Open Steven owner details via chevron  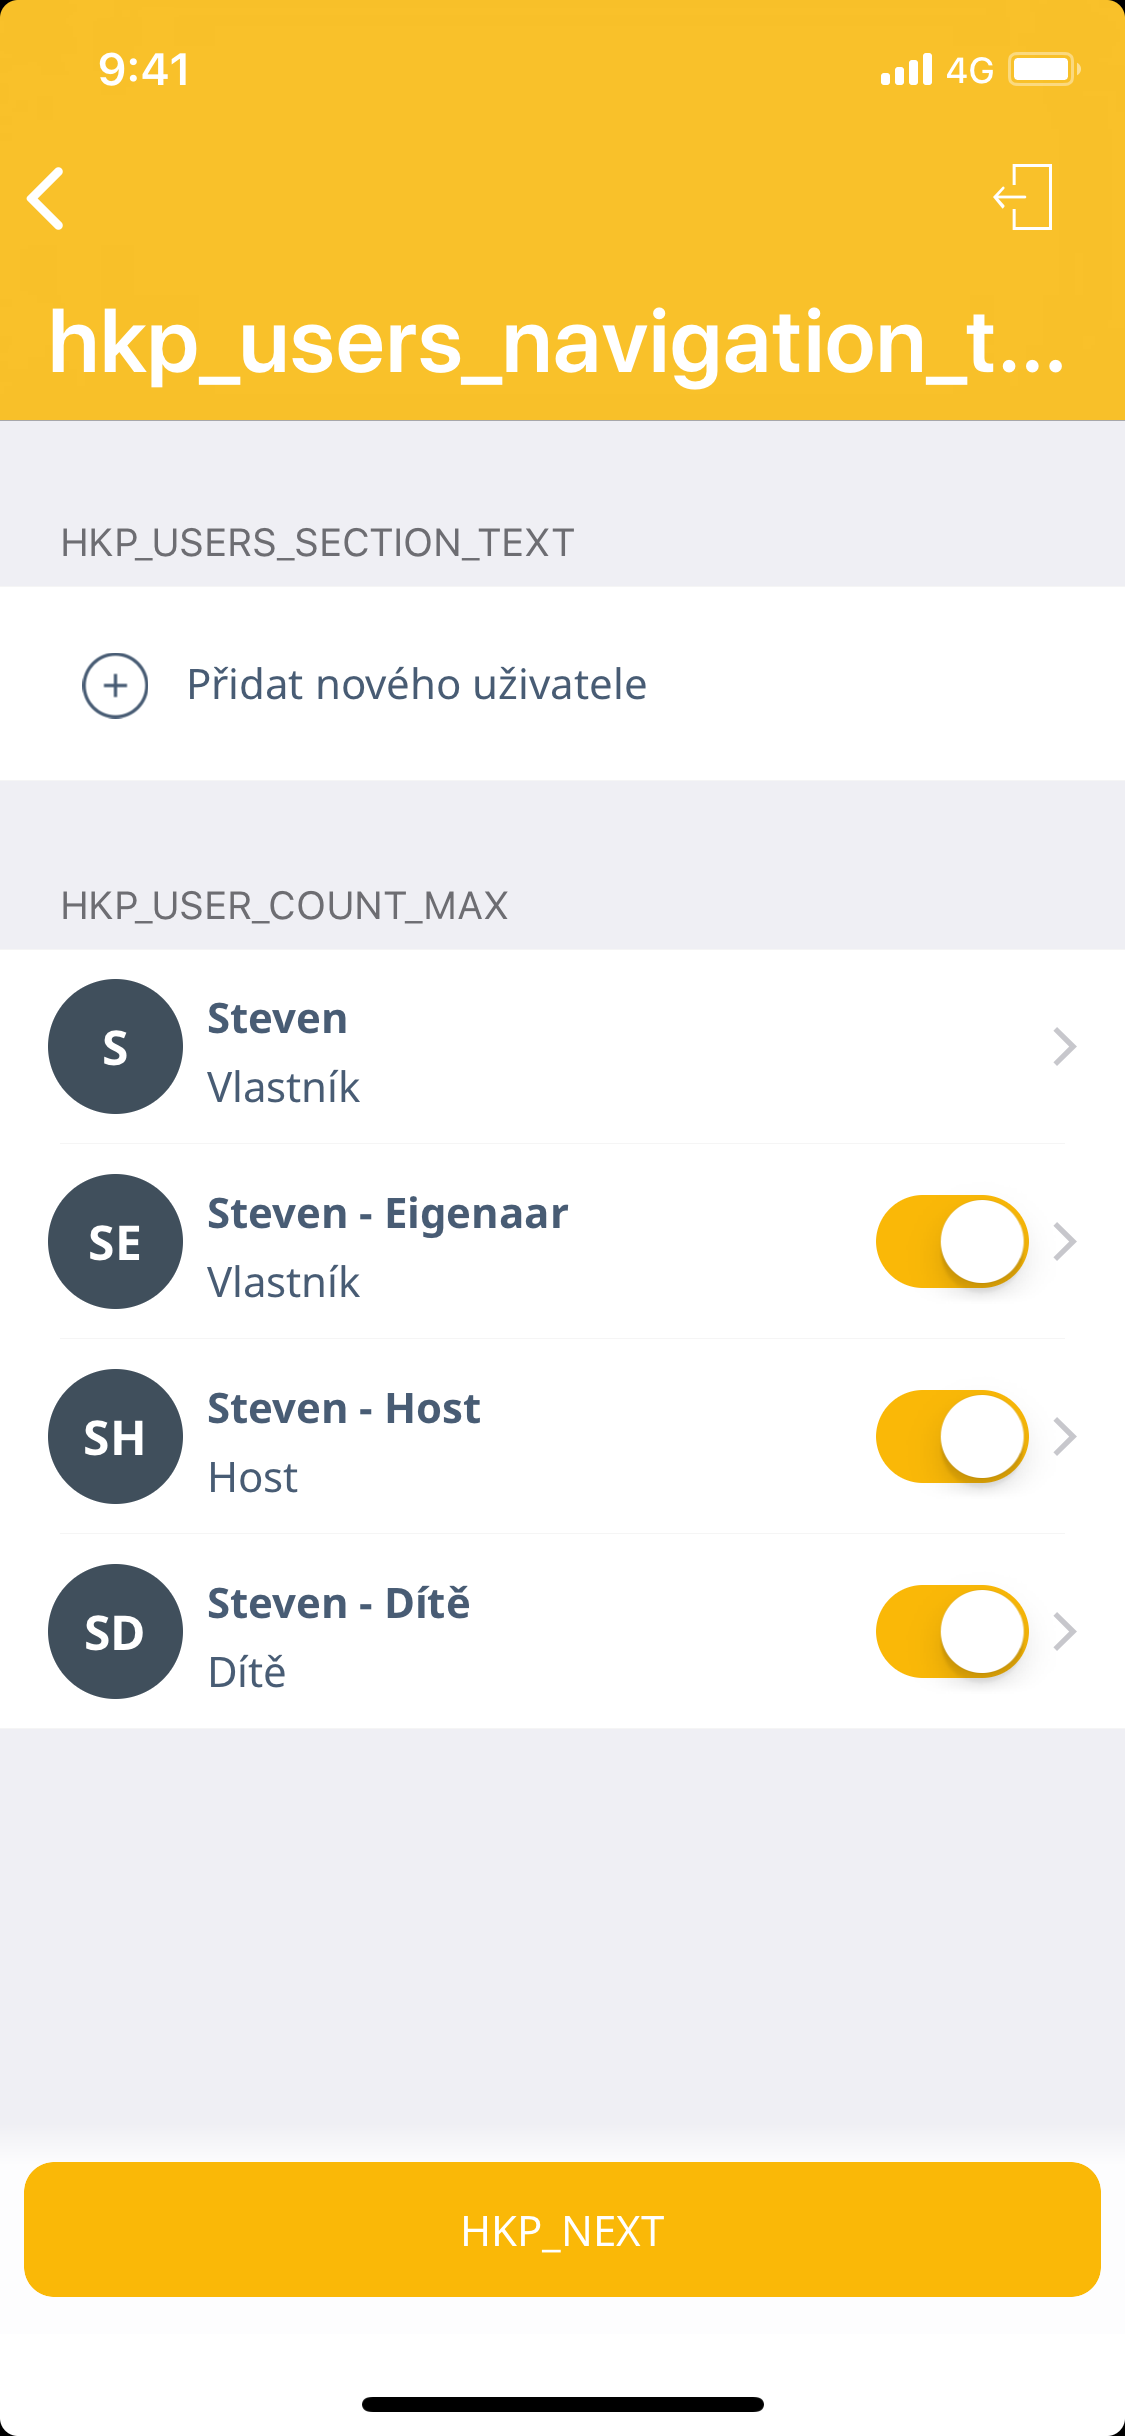(1064, 1046)
